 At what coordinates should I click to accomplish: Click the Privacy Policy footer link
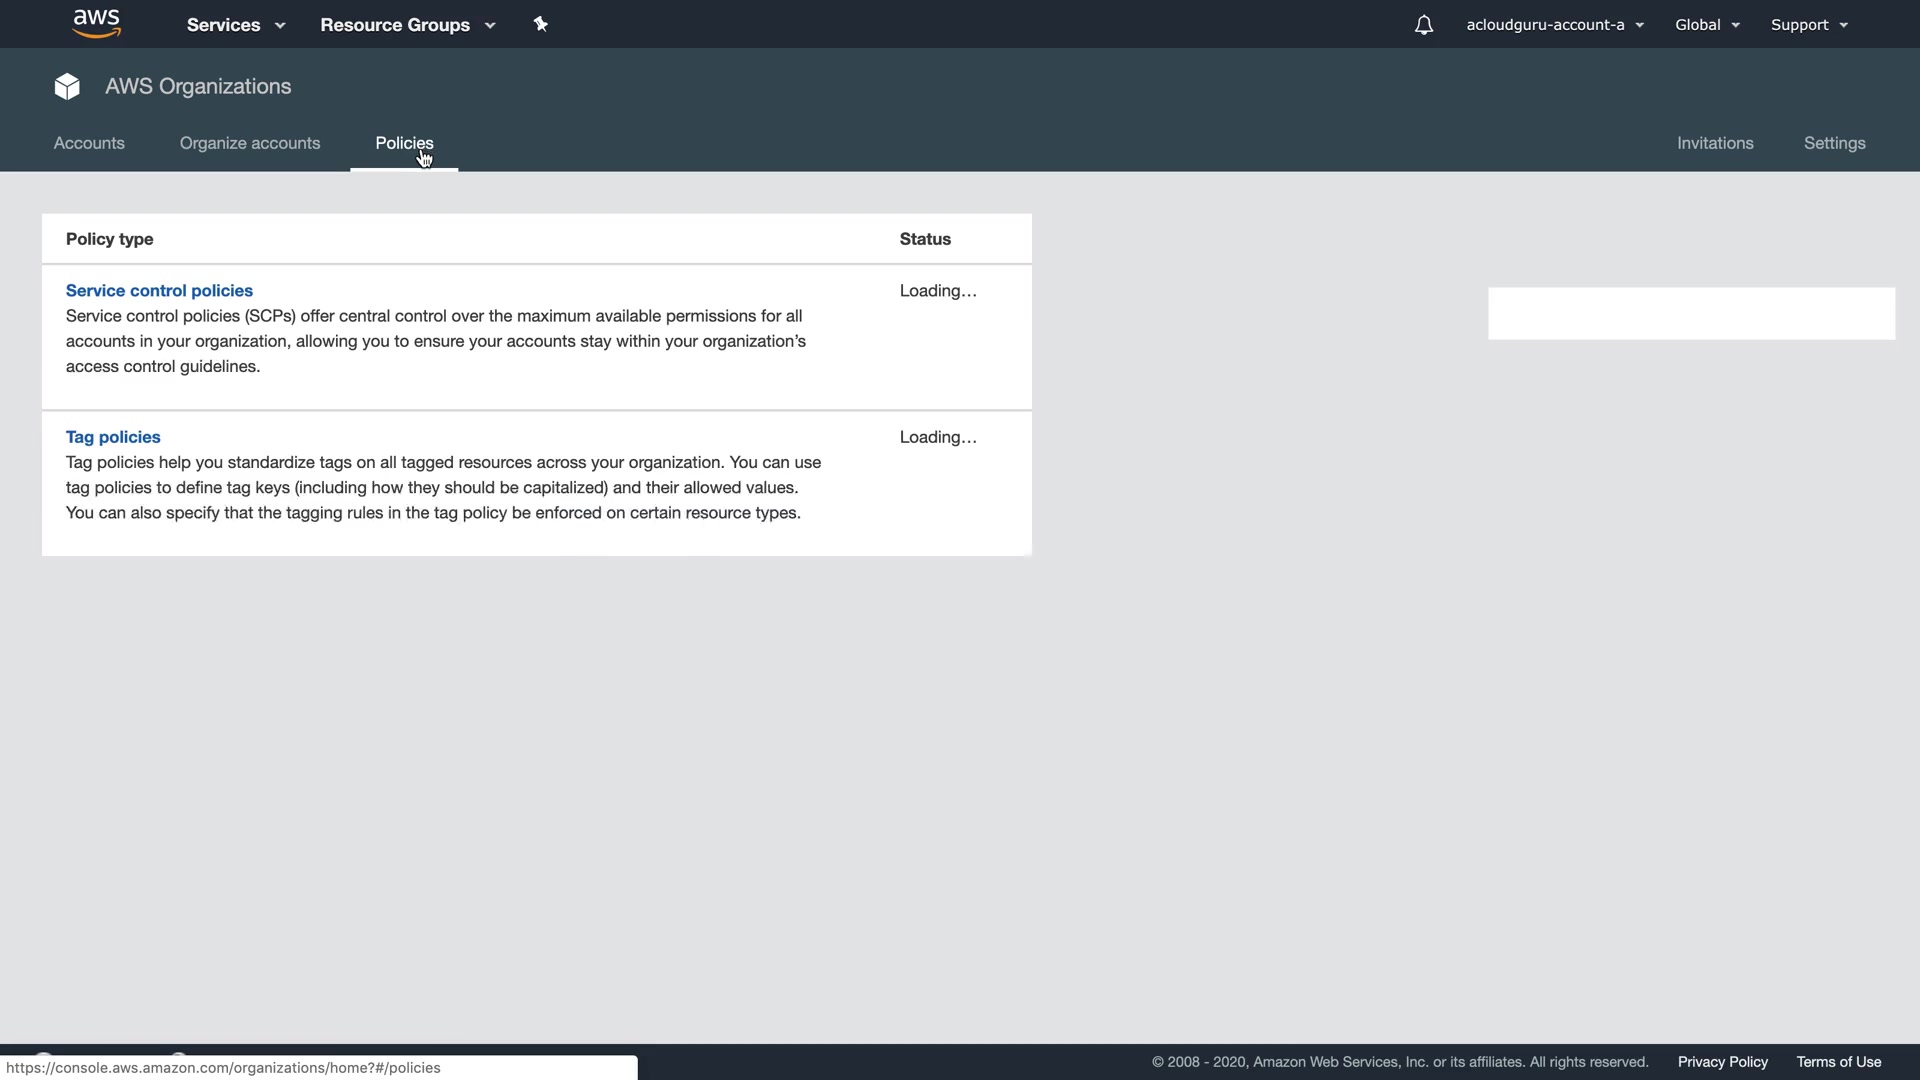pos(1722,1062)
